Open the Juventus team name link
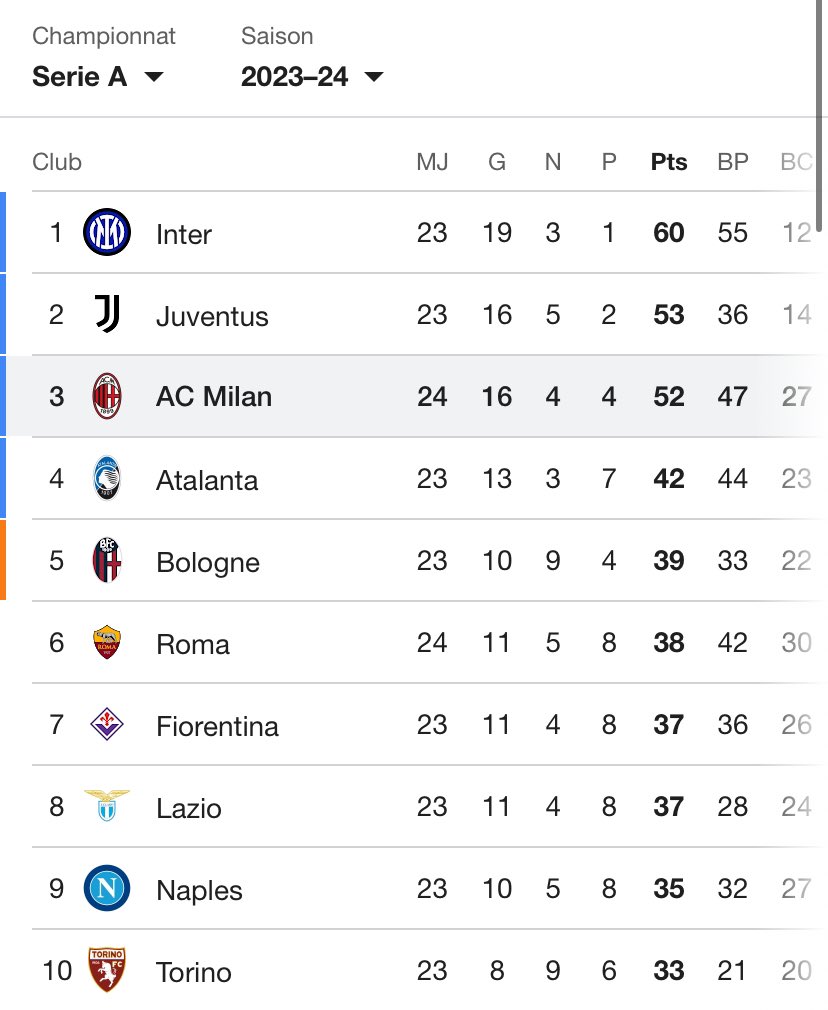 tap(212, 316)
